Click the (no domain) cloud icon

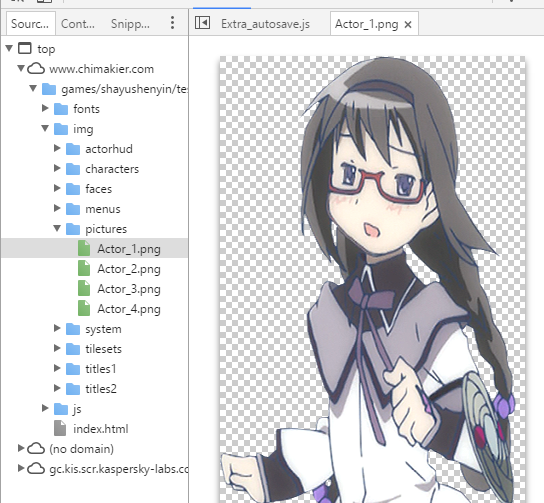pyautogui.click(x=36, y=449)
